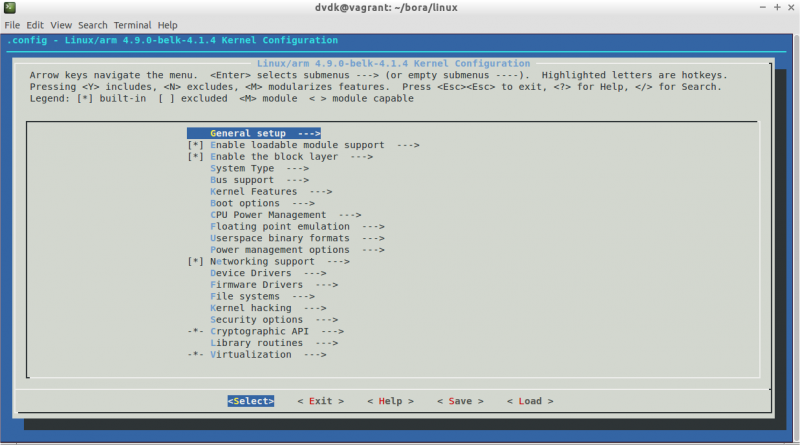Click the .config Kernel Configuration header line
The image size is (800, 445).
pos(172,40)
